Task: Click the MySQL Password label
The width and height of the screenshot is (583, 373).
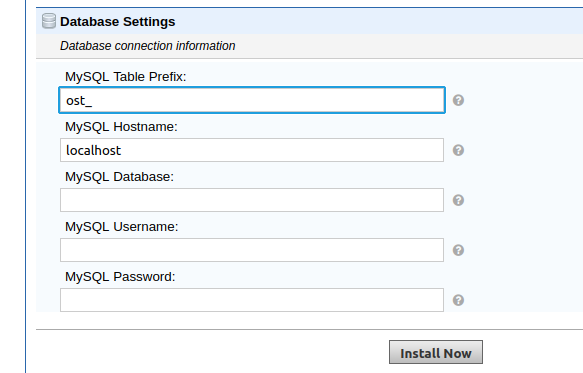Action: tap(120, 277)
